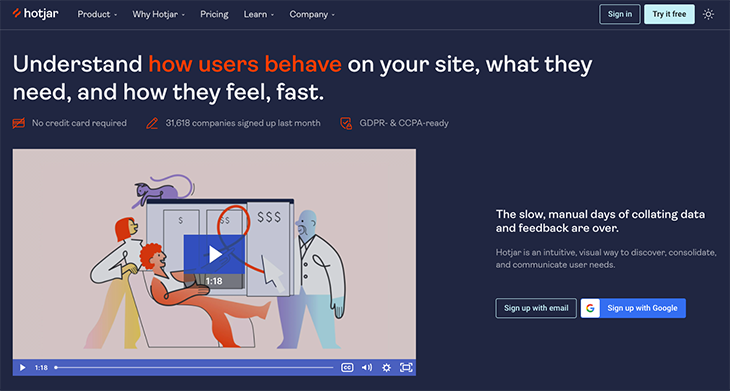The image size is (730, 391).
Task: Click the small play icon in video controls
Action: coord(22,368)
